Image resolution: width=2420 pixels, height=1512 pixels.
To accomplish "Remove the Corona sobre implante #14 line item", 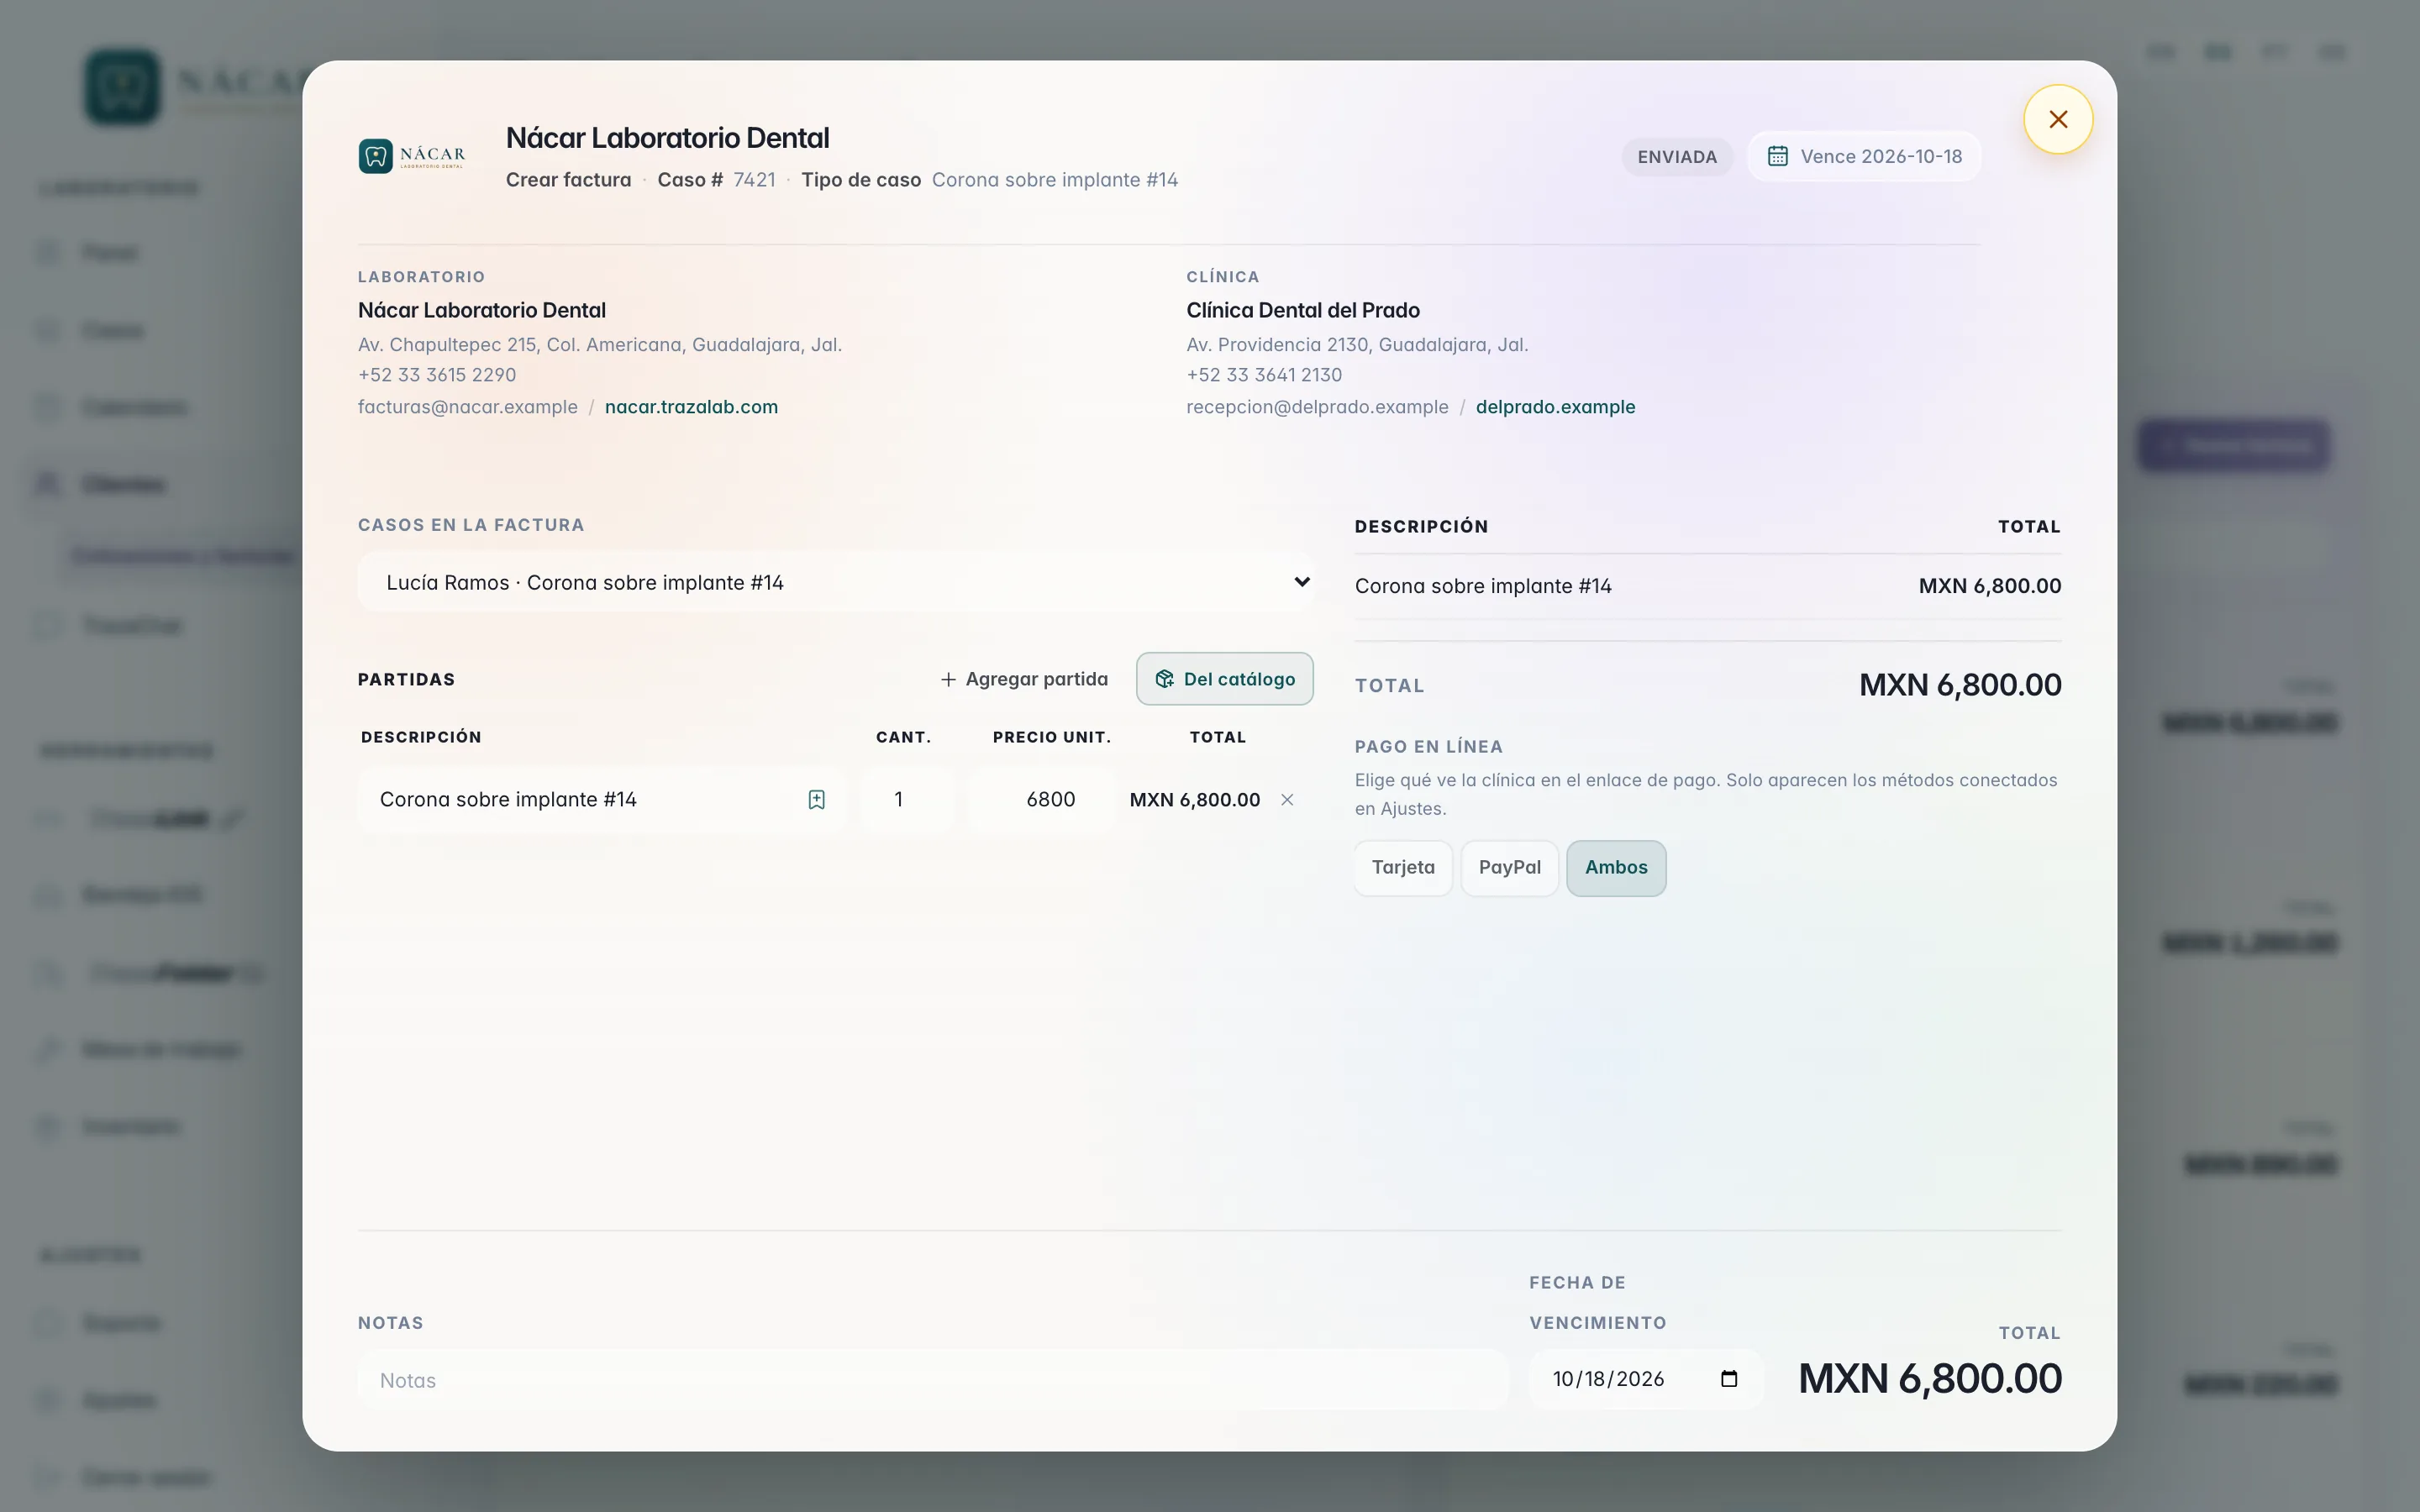I will [x=1287, y=799].
